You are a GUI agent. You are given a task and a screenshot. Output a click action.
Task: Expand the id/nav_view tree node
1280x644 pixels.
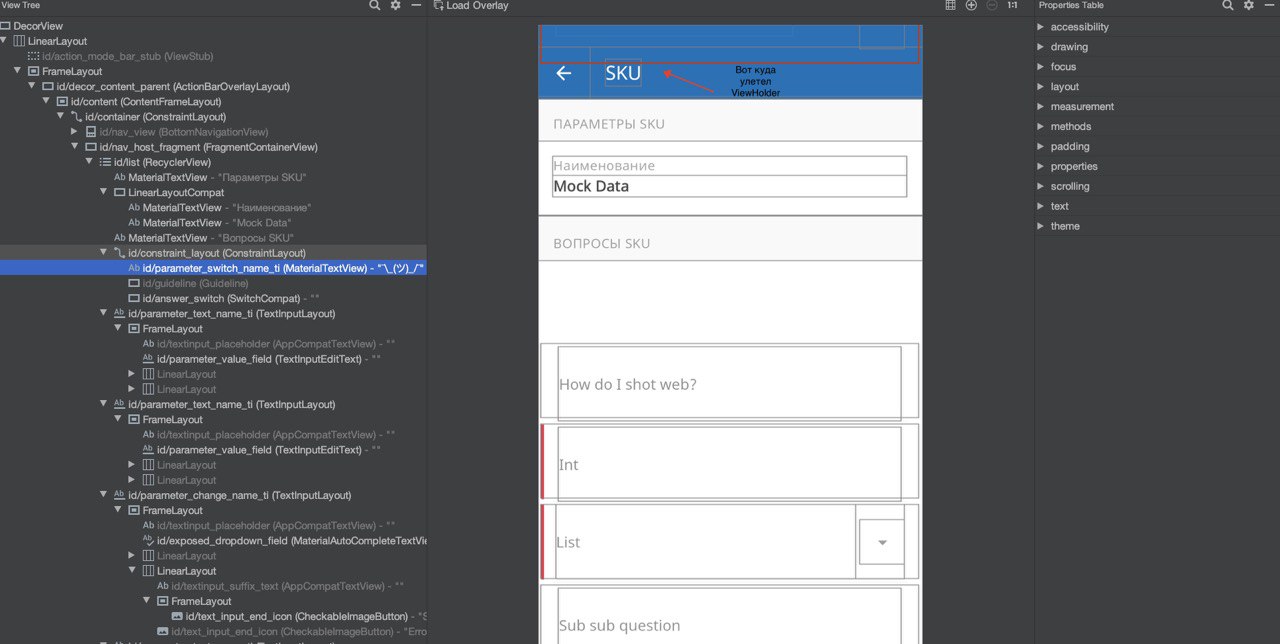pos(75,132)
